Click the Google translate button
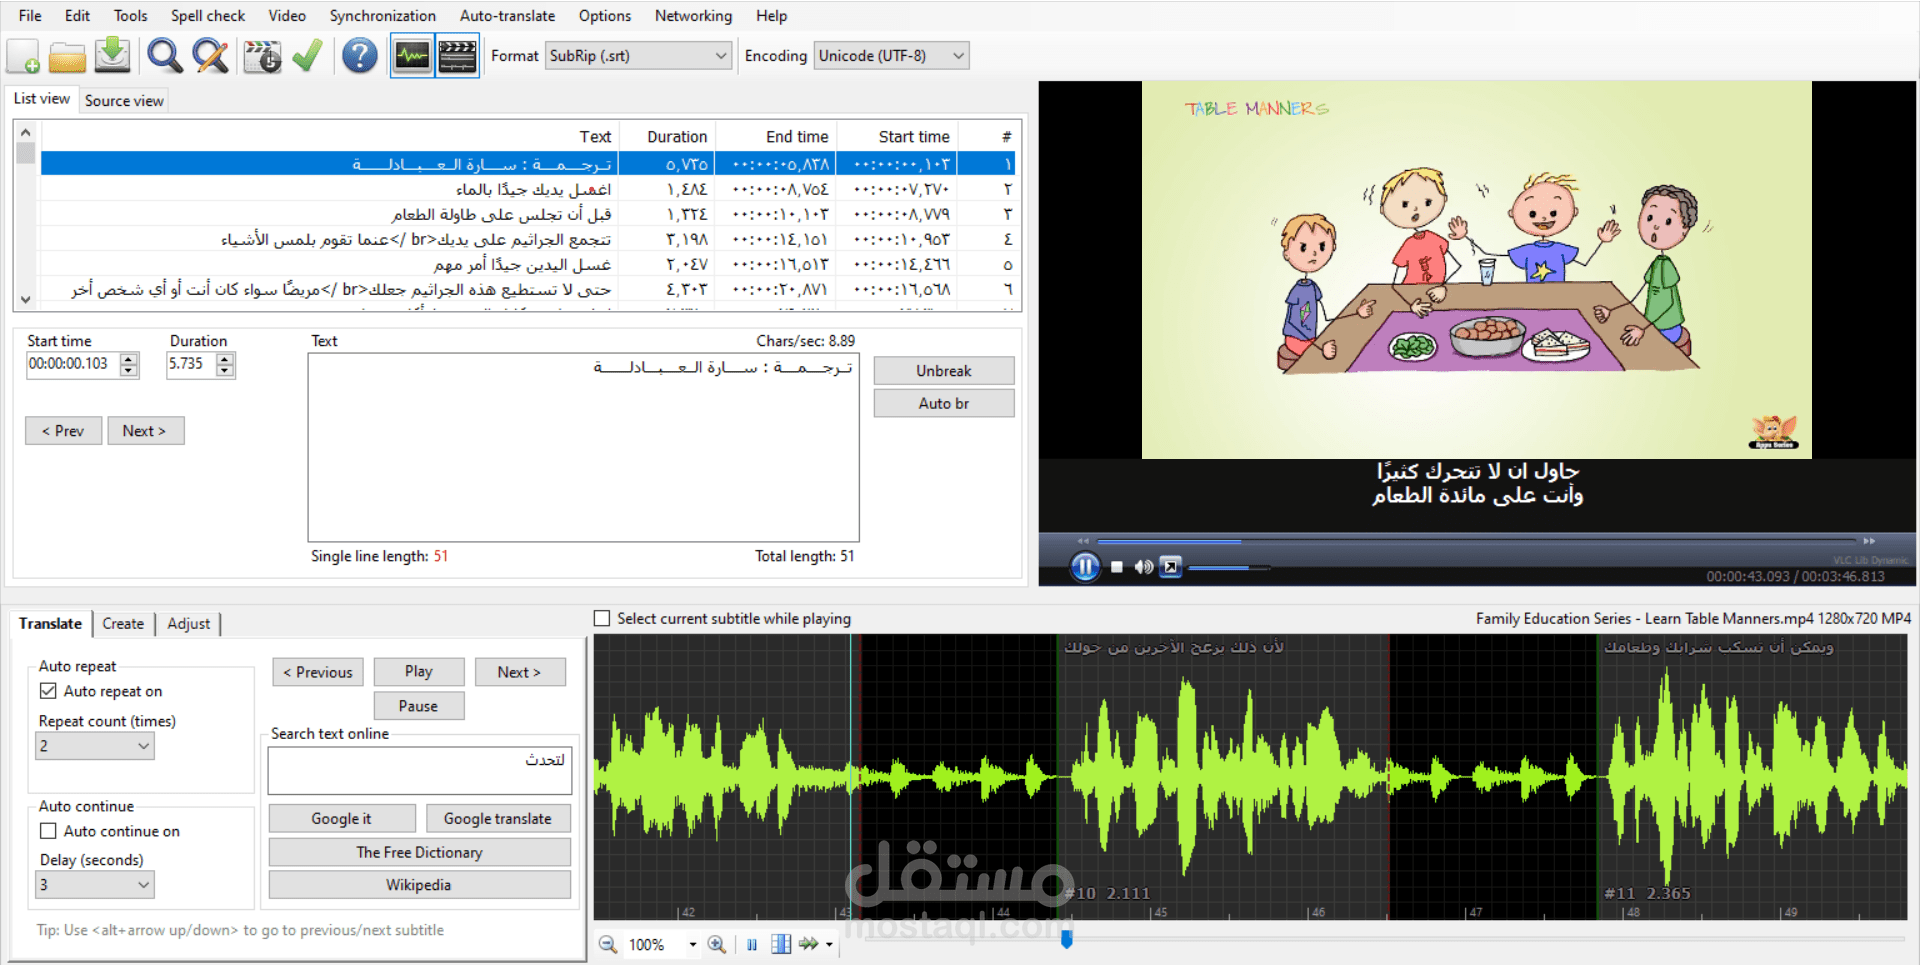1920x965 pixels. pos(498,819)
